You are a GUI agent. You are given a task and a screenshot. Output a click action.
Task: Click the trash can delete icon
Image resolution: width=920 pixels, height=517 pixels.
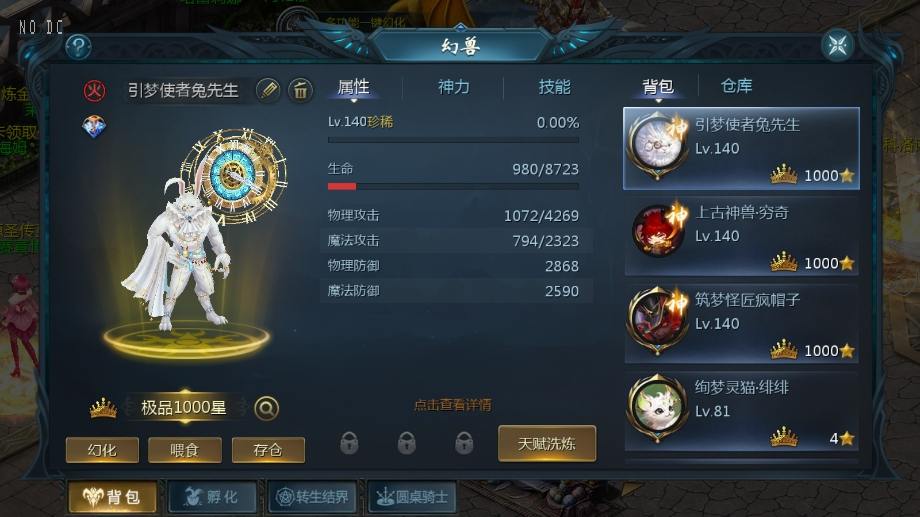tap(300, 90)
